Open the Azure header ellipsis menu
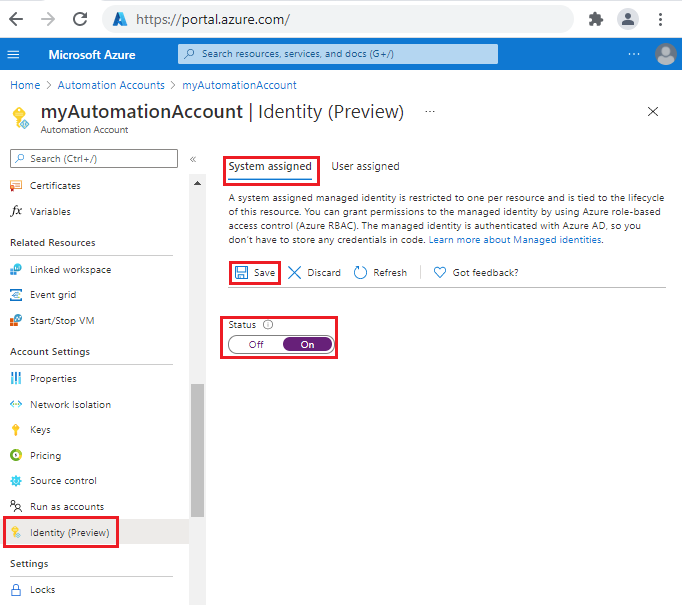 (634, 54)
